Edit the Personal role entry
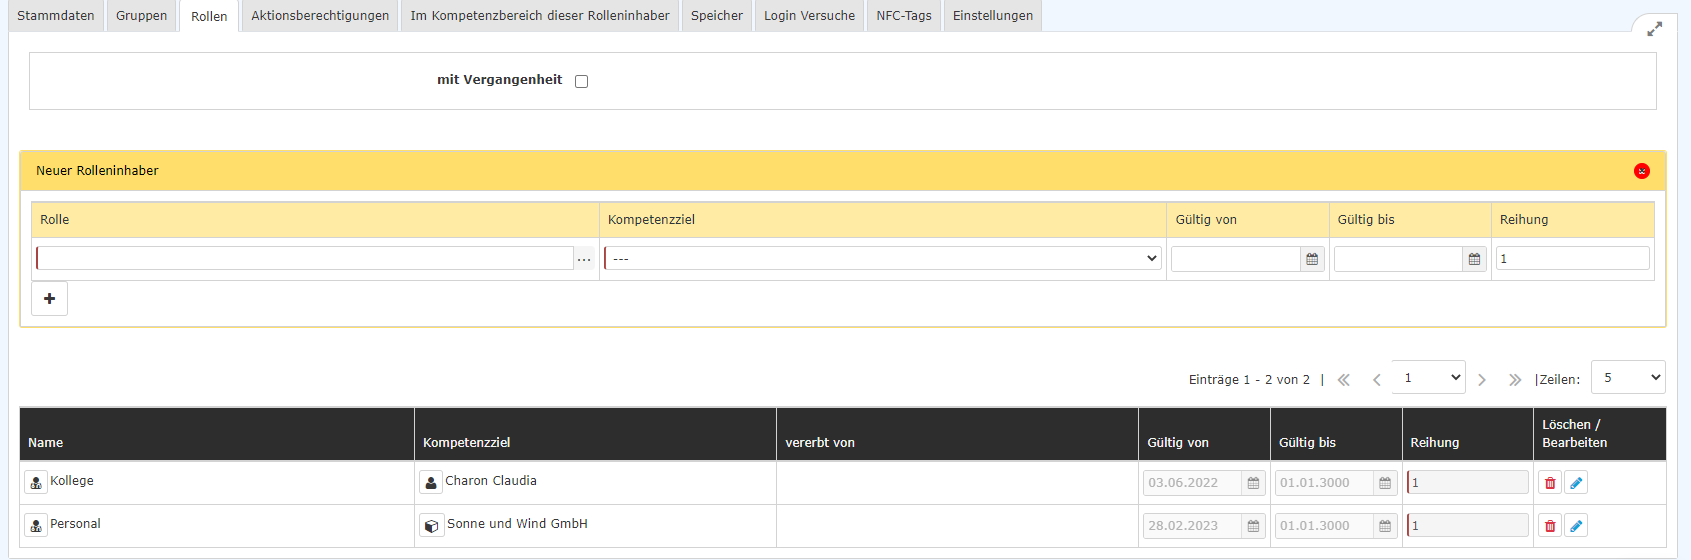Image resolution: width=1691 pixels, height=560 pixels. [1576, 525]
